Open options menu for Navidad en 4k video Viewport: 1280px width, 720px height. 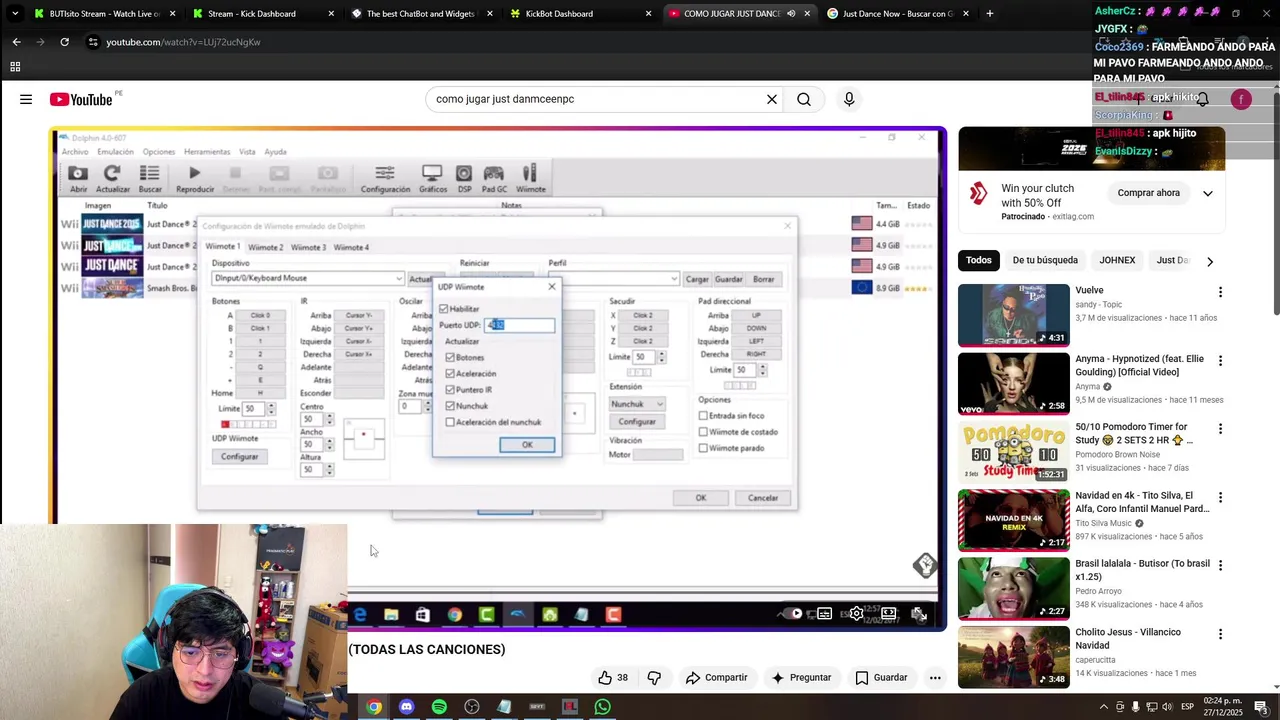point(1220,497)
